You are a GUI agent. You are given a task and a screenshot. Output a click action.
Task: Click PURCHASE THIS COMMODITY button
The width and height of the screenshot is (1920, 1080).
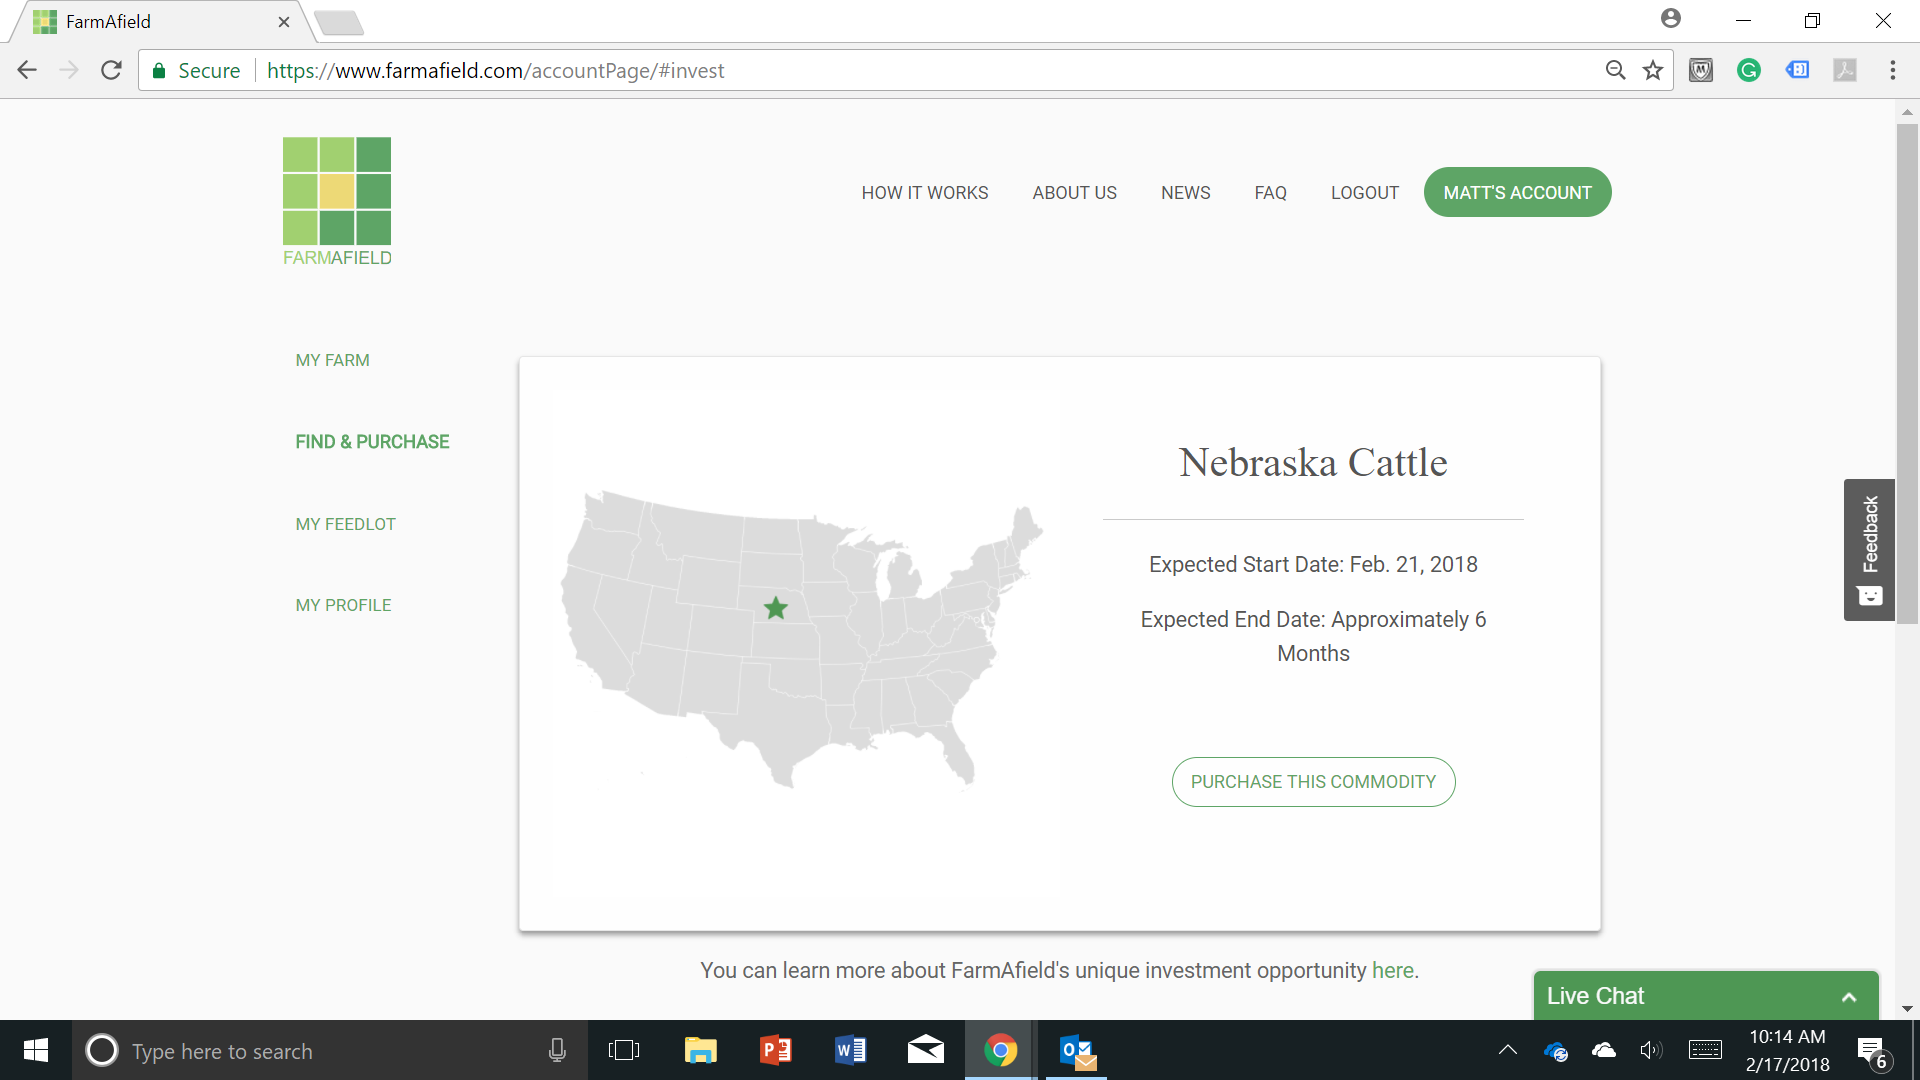pyautogui.click(x=1313, y=782)
